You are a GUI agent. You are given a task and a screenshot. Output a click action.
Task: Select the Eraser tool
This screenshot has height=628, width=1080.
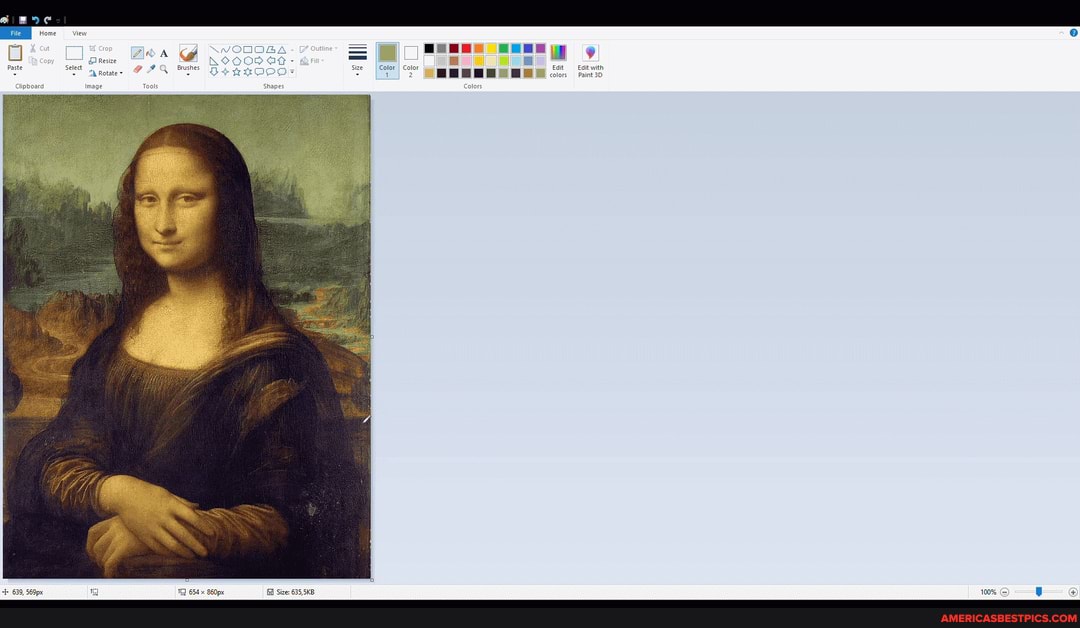[138, 69]
